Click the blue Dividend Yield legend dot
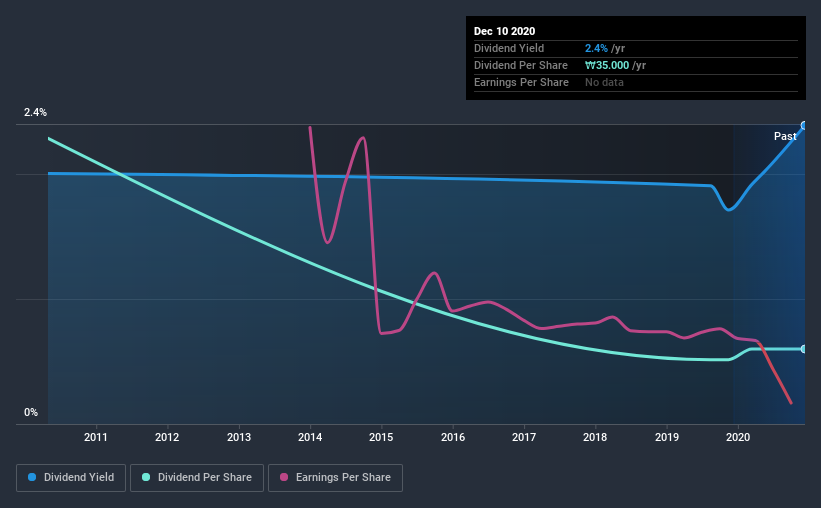This screenshot has height=508, width=821. tap(32, 477)
